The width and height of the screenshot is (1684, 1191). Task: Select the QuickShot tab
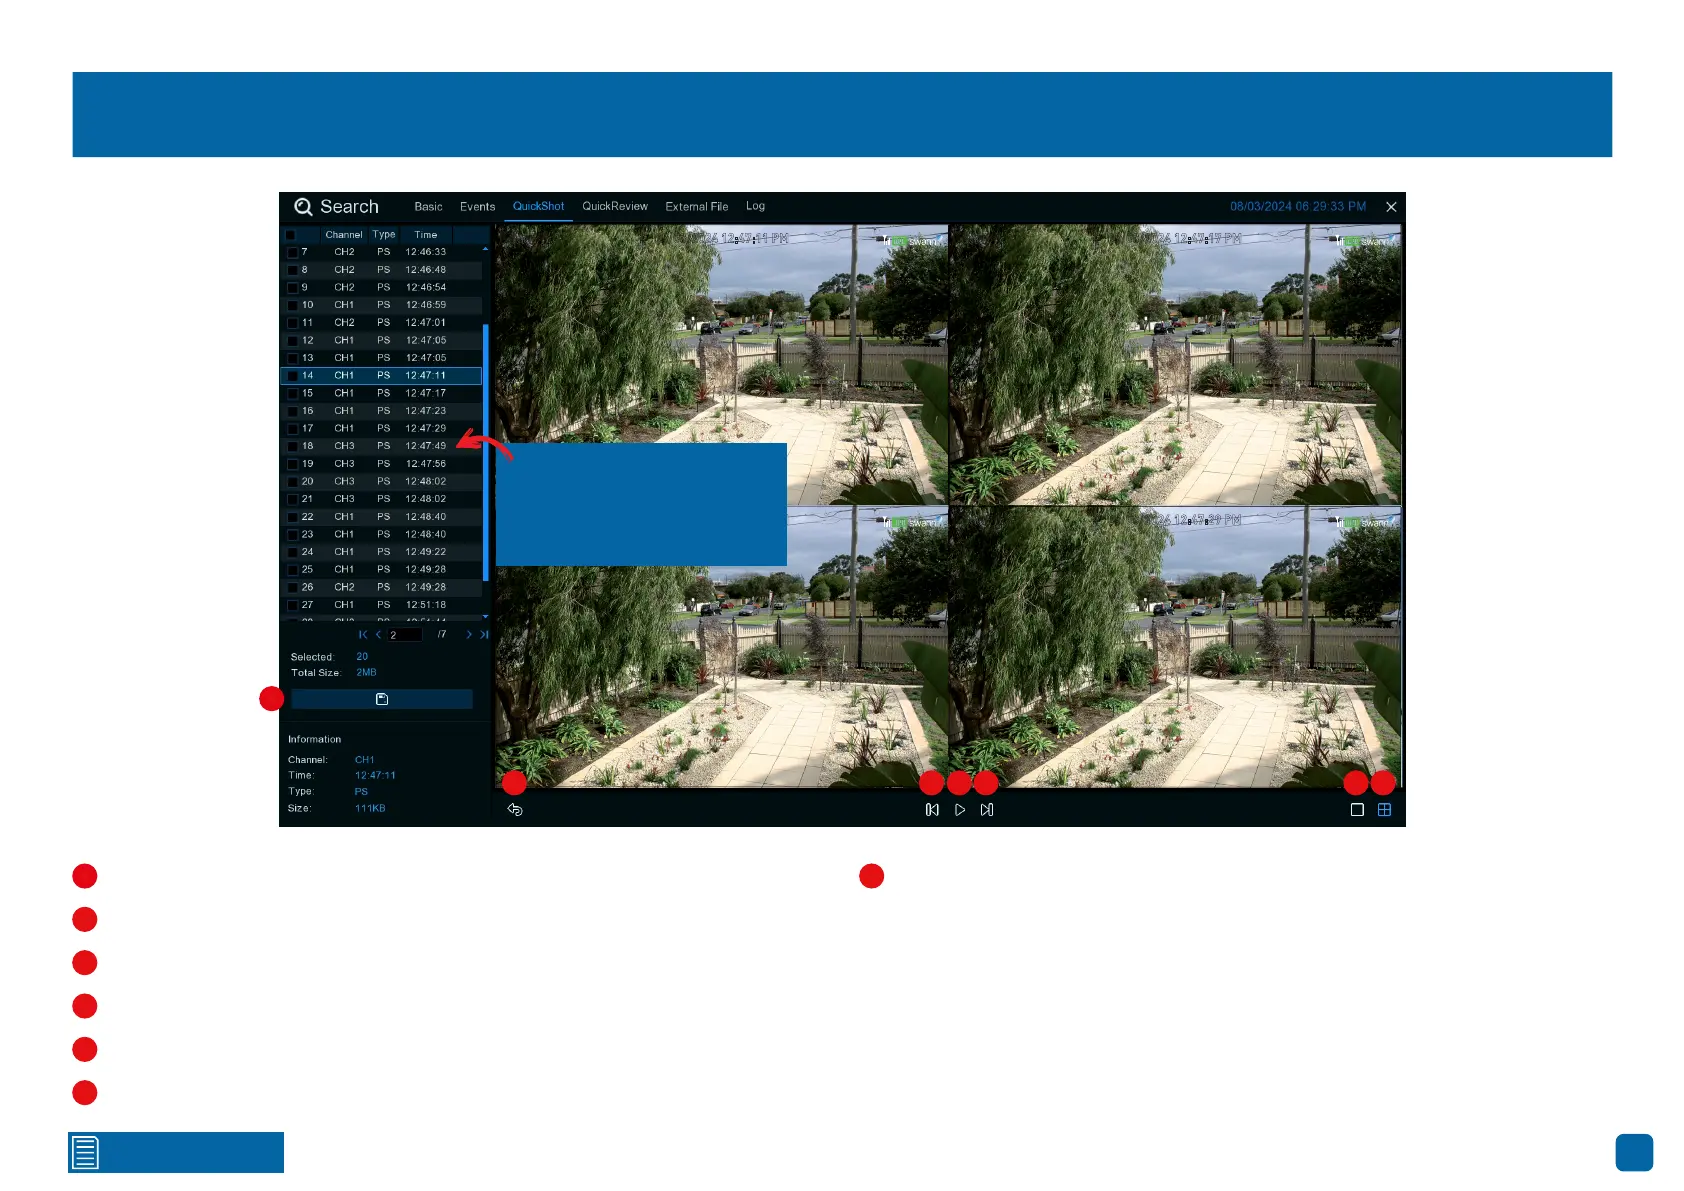[538, 207]
